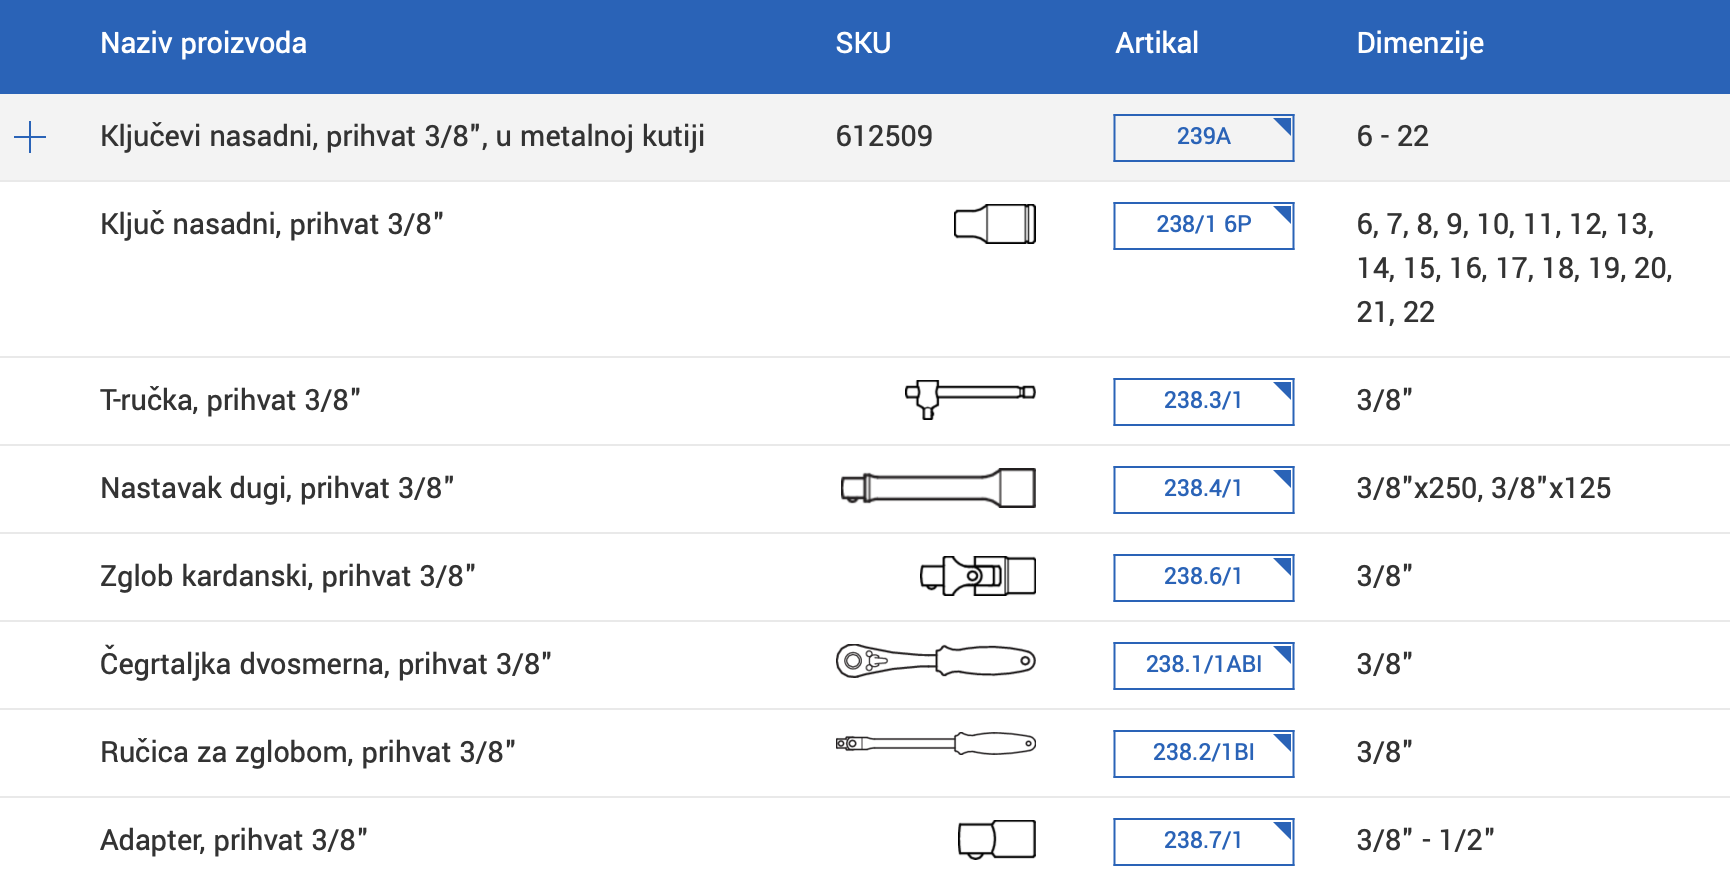Click the reversible ratchet illustration
1730x882 pixels.
935,661
